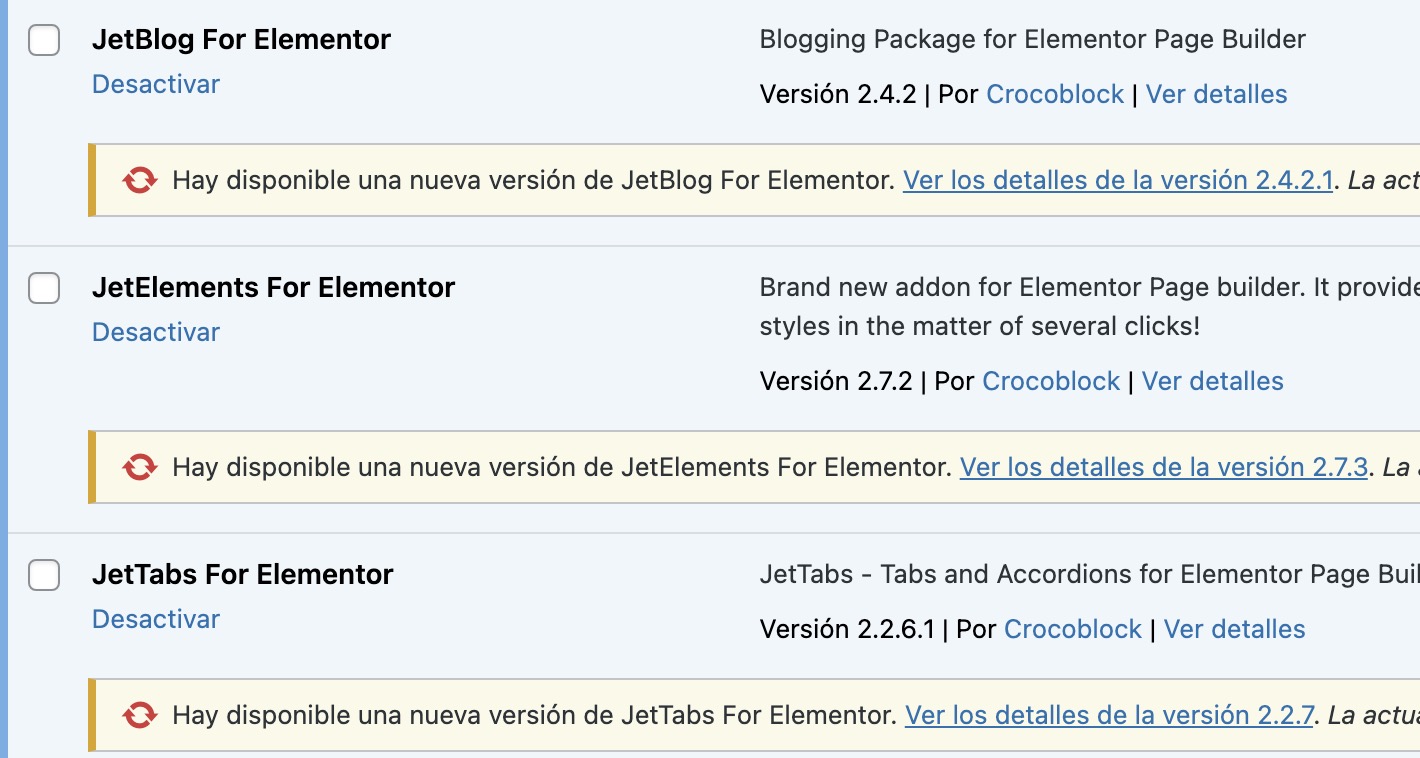Click Desactivar under JetElements For Elementor
Image resolution: width=1420 pixels, height=758 pixels.
[155, 332]
